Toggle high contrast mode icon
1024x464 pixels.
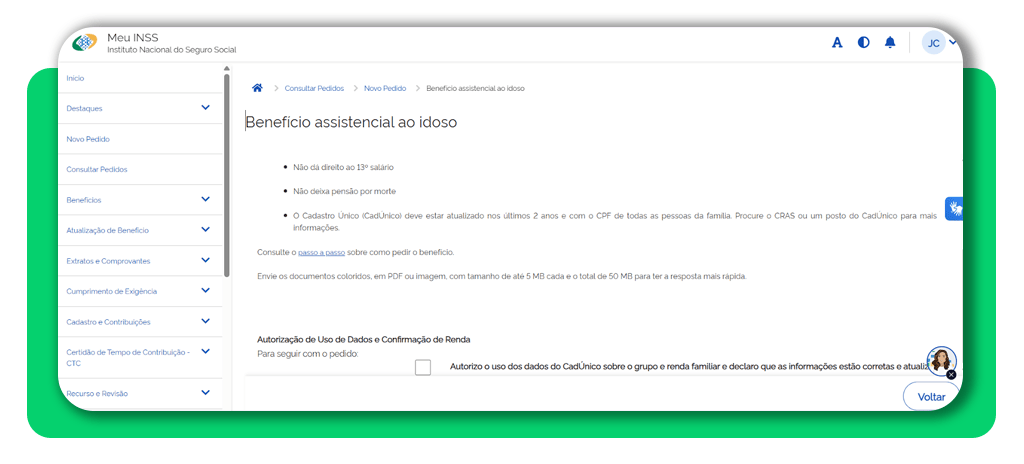(863, 43)
